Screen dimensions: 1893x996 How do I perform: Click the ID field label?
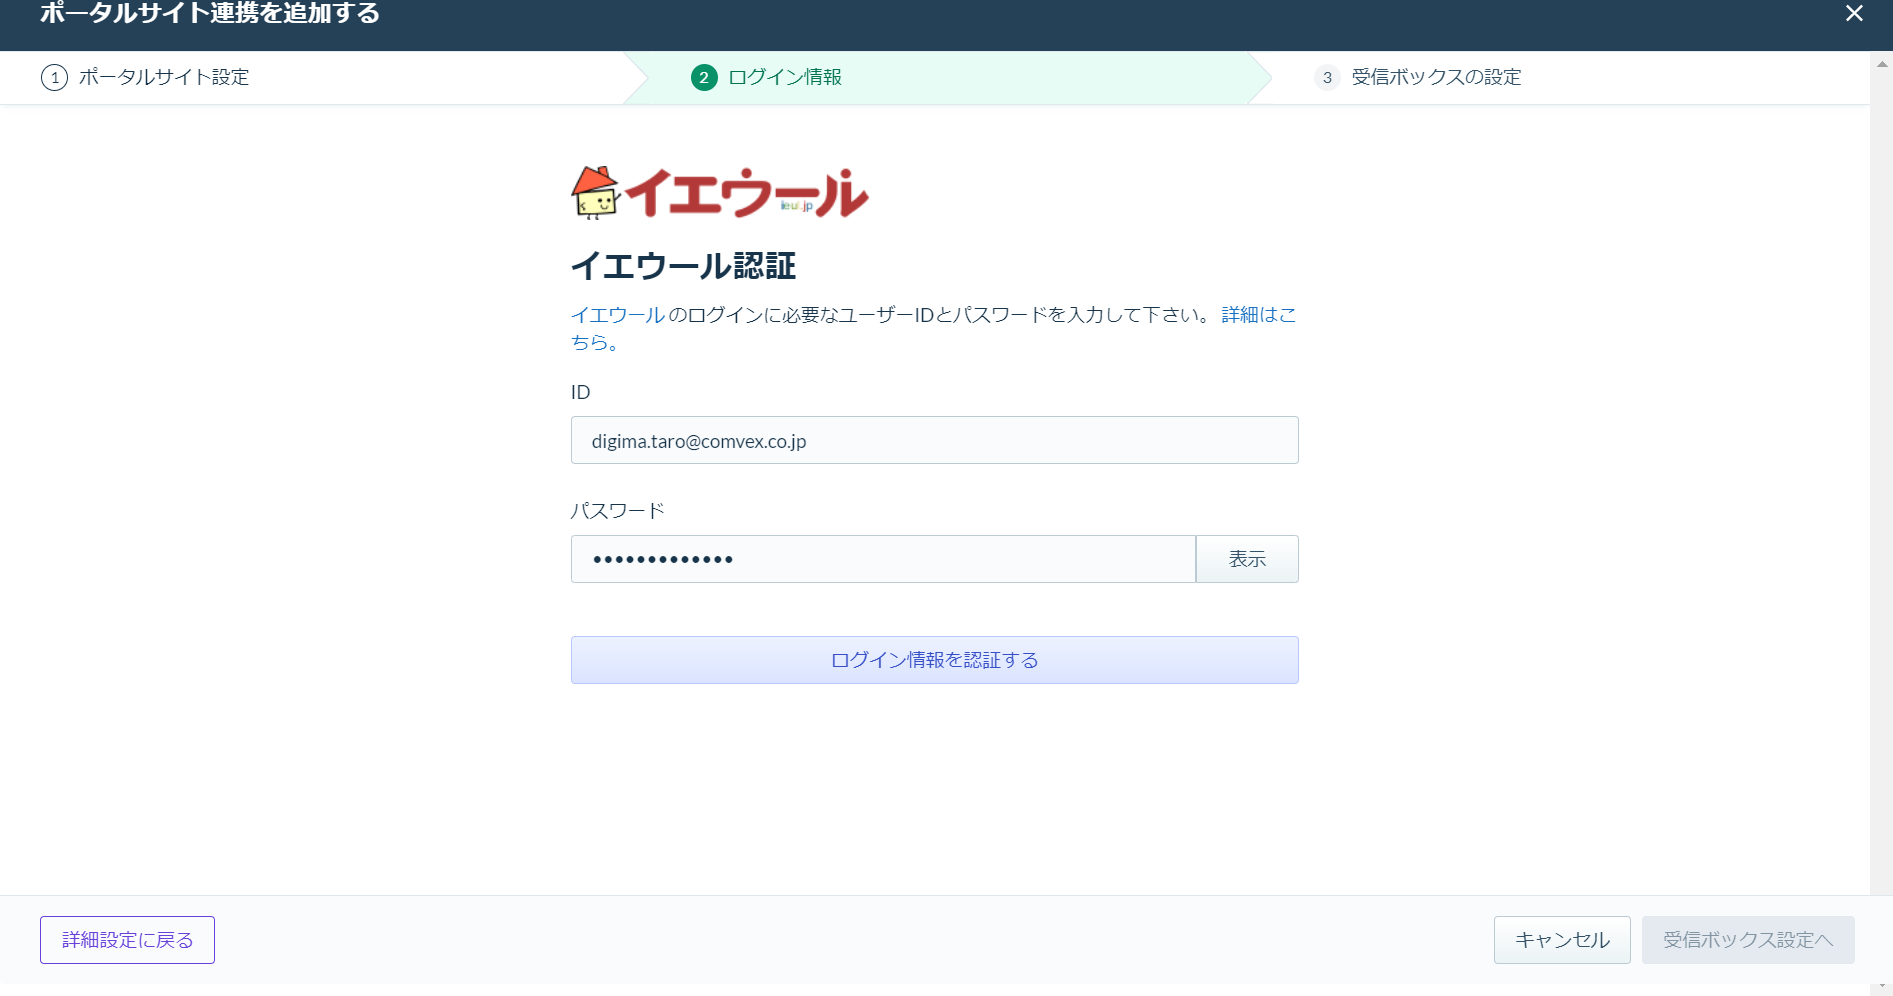(x=581, y=392)
